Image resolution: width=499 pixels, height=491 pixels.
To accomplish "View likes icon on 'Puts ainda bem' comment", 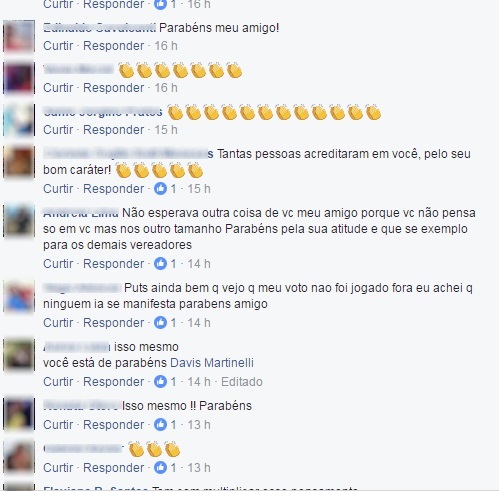I will click(160, 323).
